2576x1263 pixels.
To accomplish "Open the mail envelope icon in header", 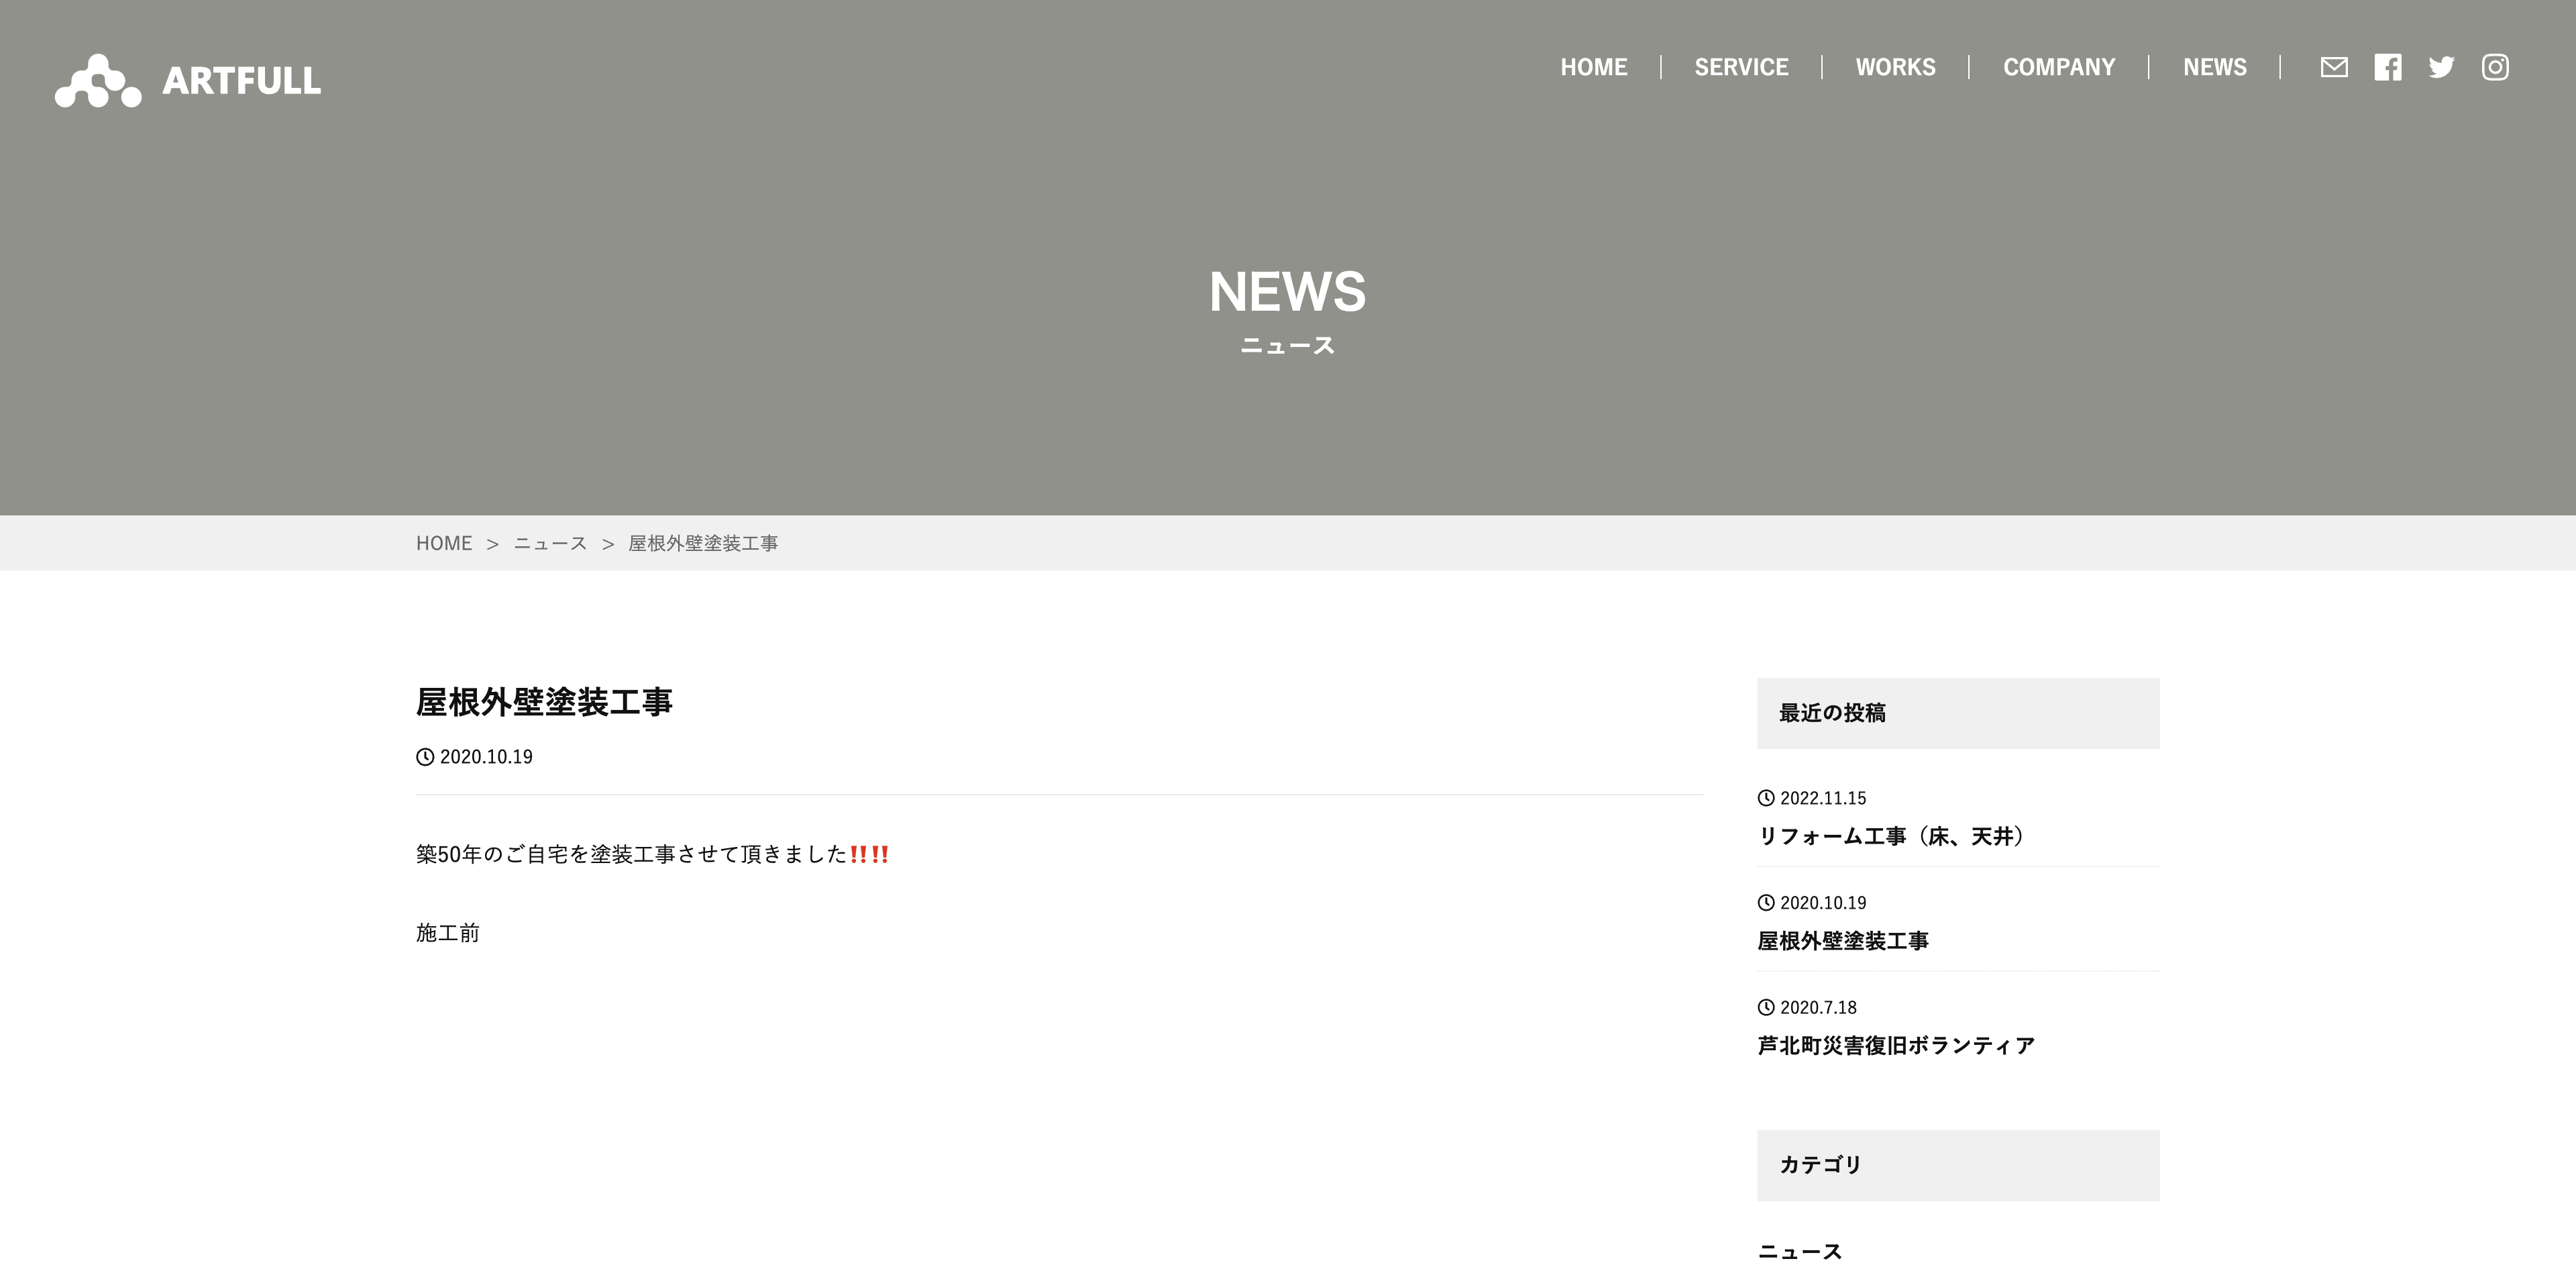I will coord(2334,67).
